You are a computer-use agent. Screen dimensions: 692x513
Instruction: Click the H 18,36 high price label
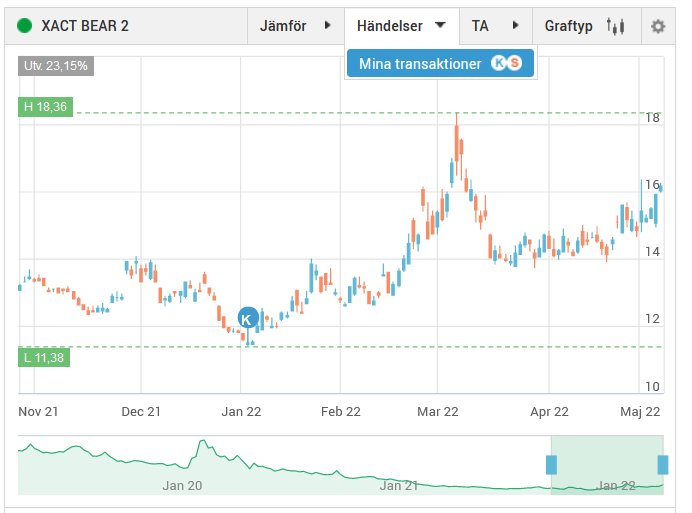[x=45, y=107]
